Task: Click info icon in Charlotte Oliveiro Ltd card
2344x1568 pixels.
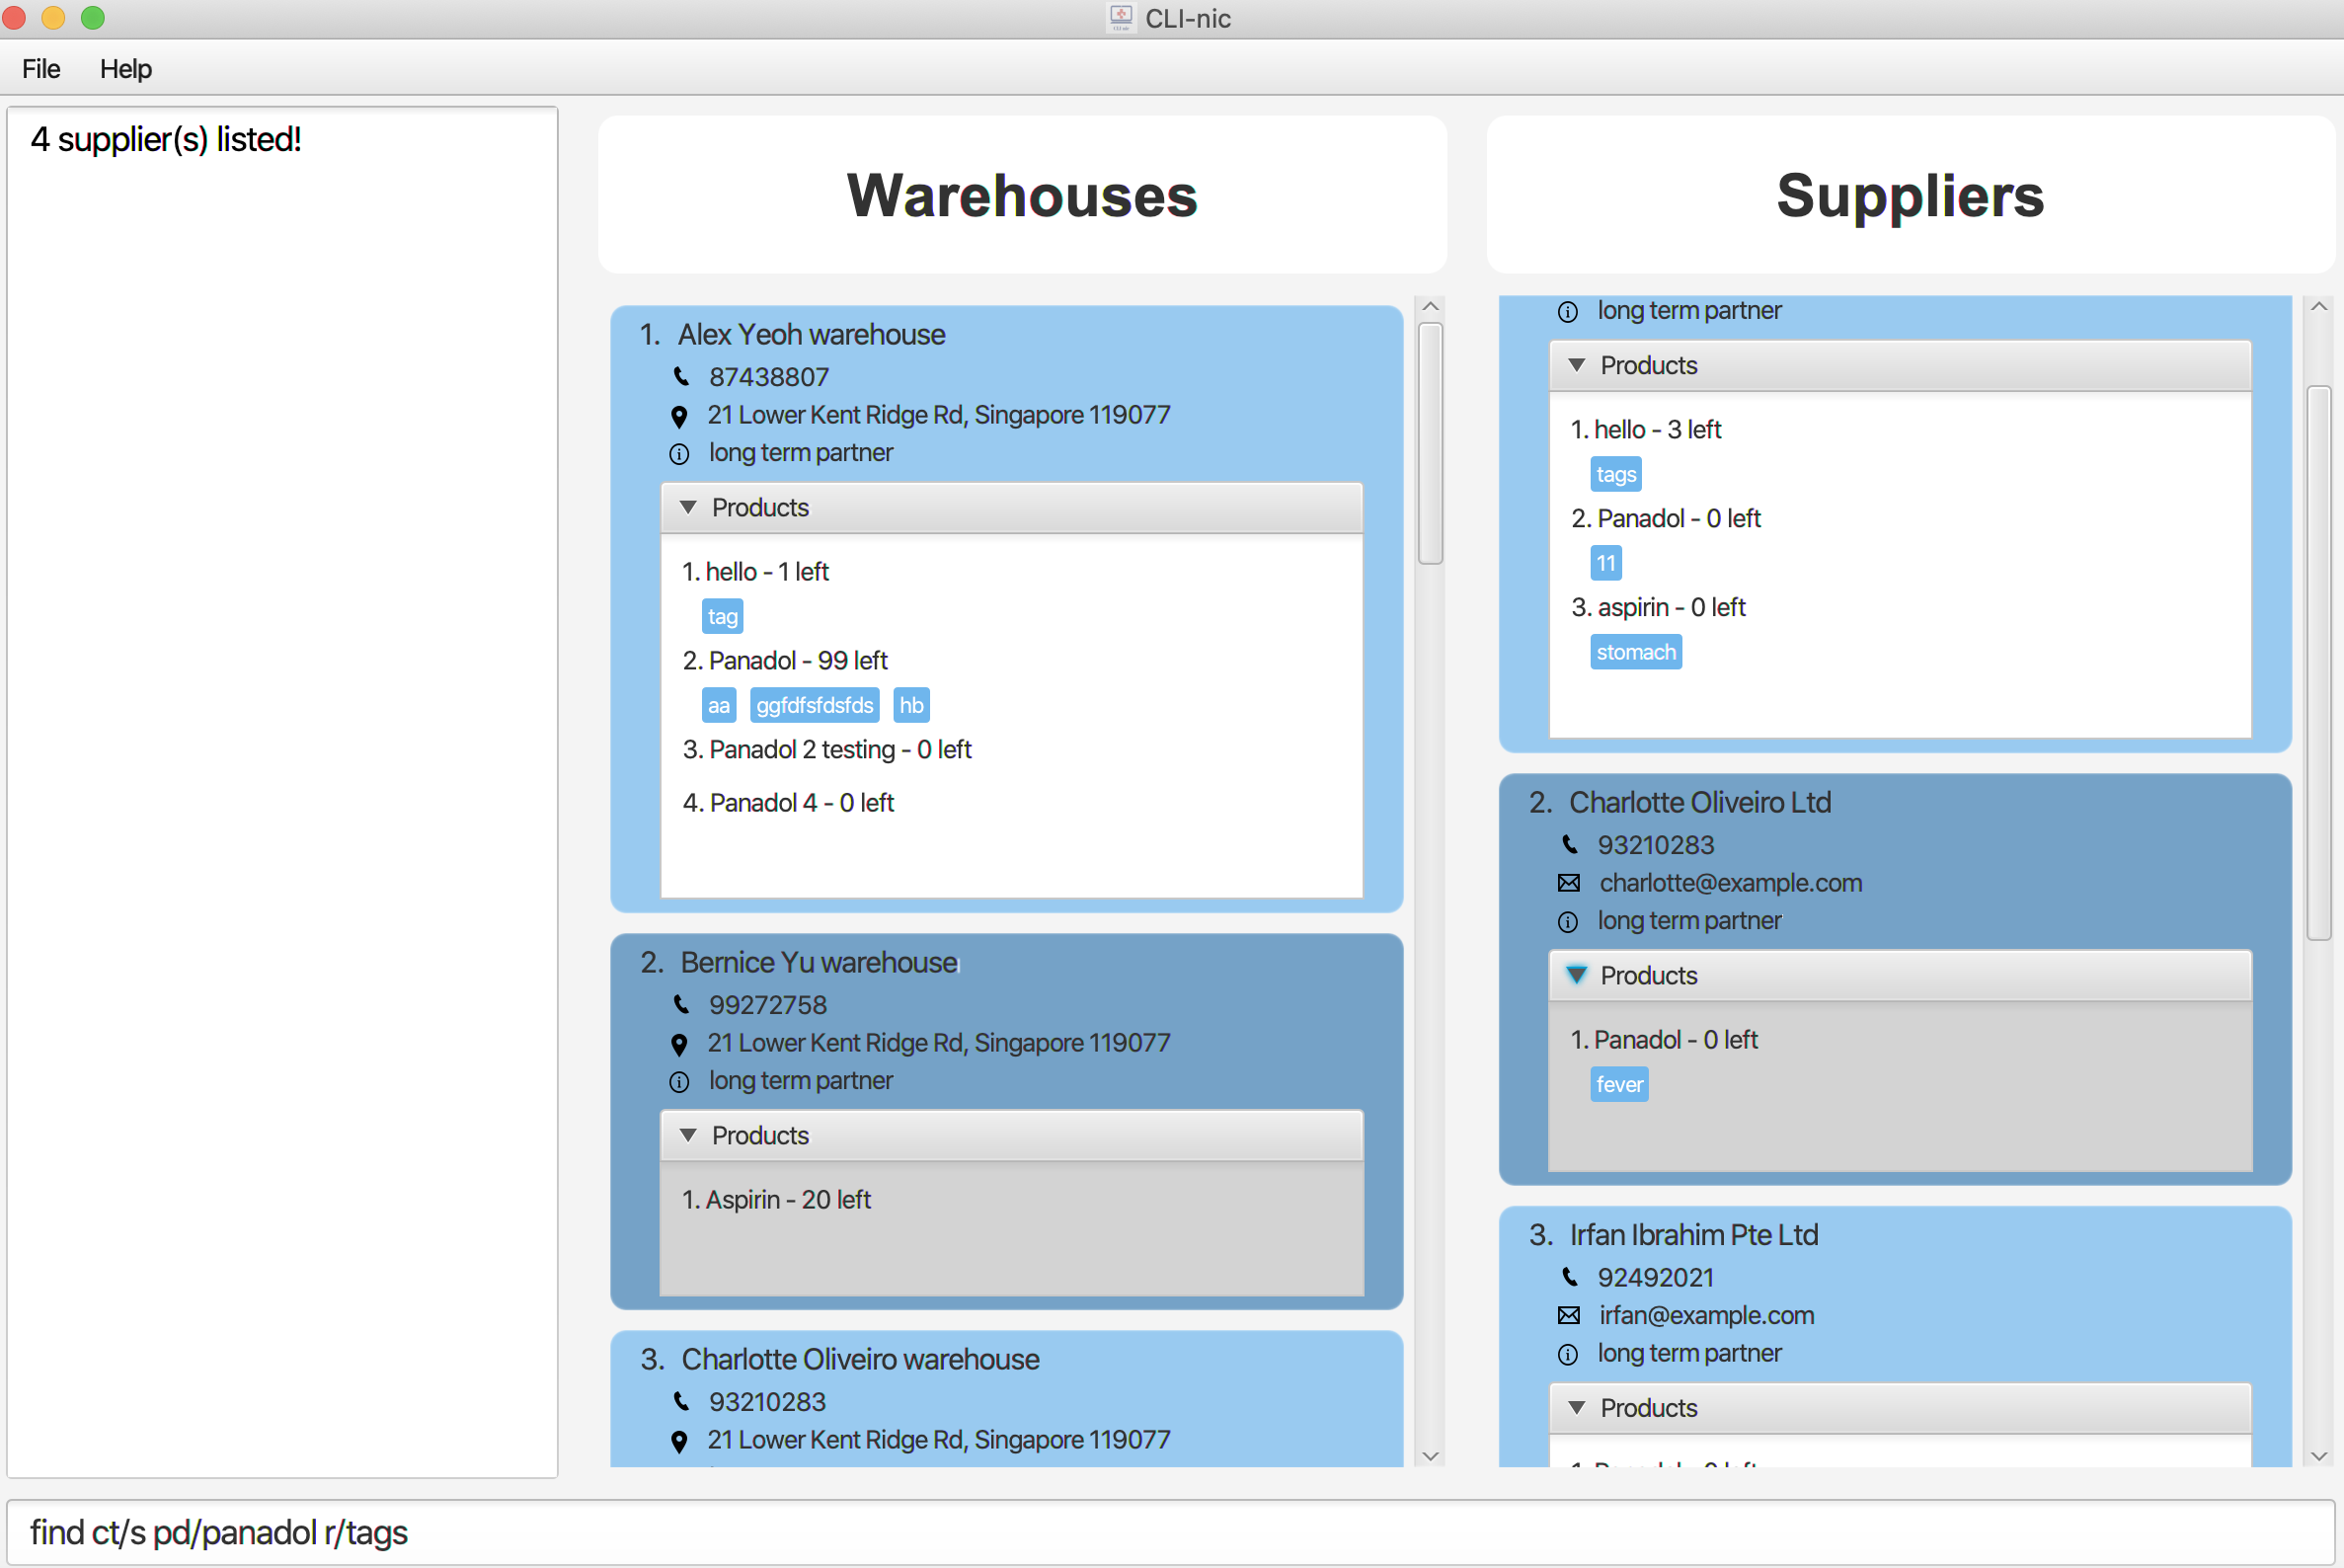Action: [1568, 922]
